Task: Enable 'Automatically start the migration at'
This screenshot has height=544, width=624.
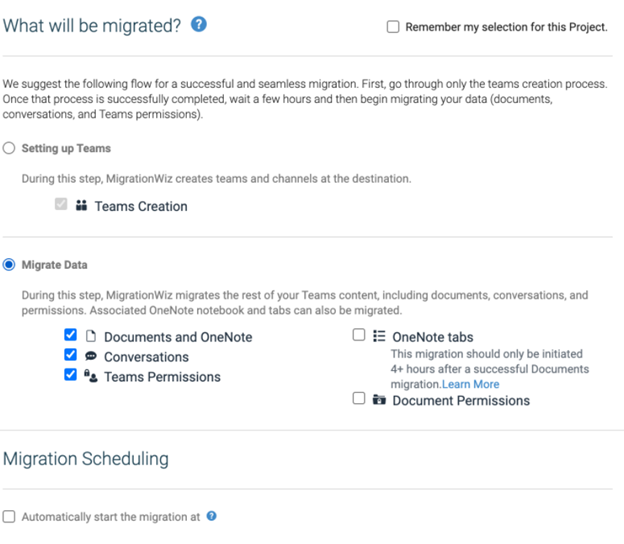Action: point(9,517)
